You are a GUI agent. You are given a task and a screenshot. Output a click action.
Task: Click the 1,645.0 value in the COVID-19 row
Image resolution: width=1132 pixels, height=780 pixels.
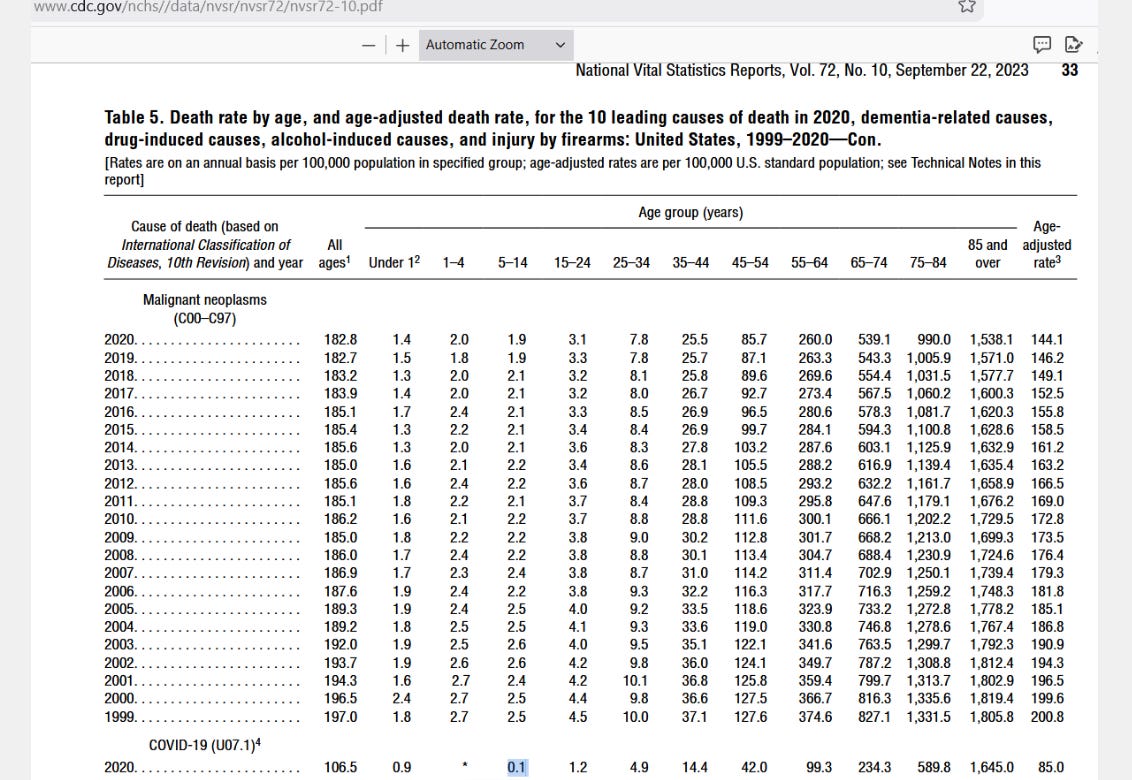[x=991, y=767]
